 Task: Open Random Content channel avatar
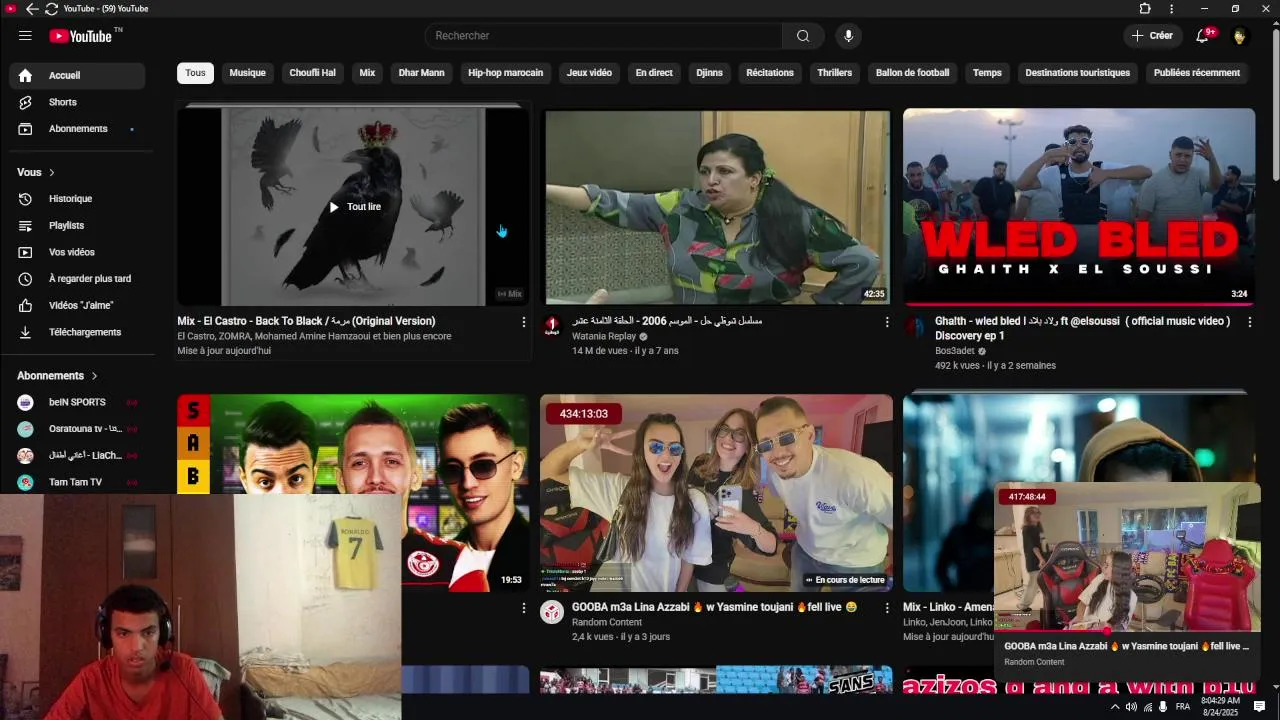click(552, 612)
